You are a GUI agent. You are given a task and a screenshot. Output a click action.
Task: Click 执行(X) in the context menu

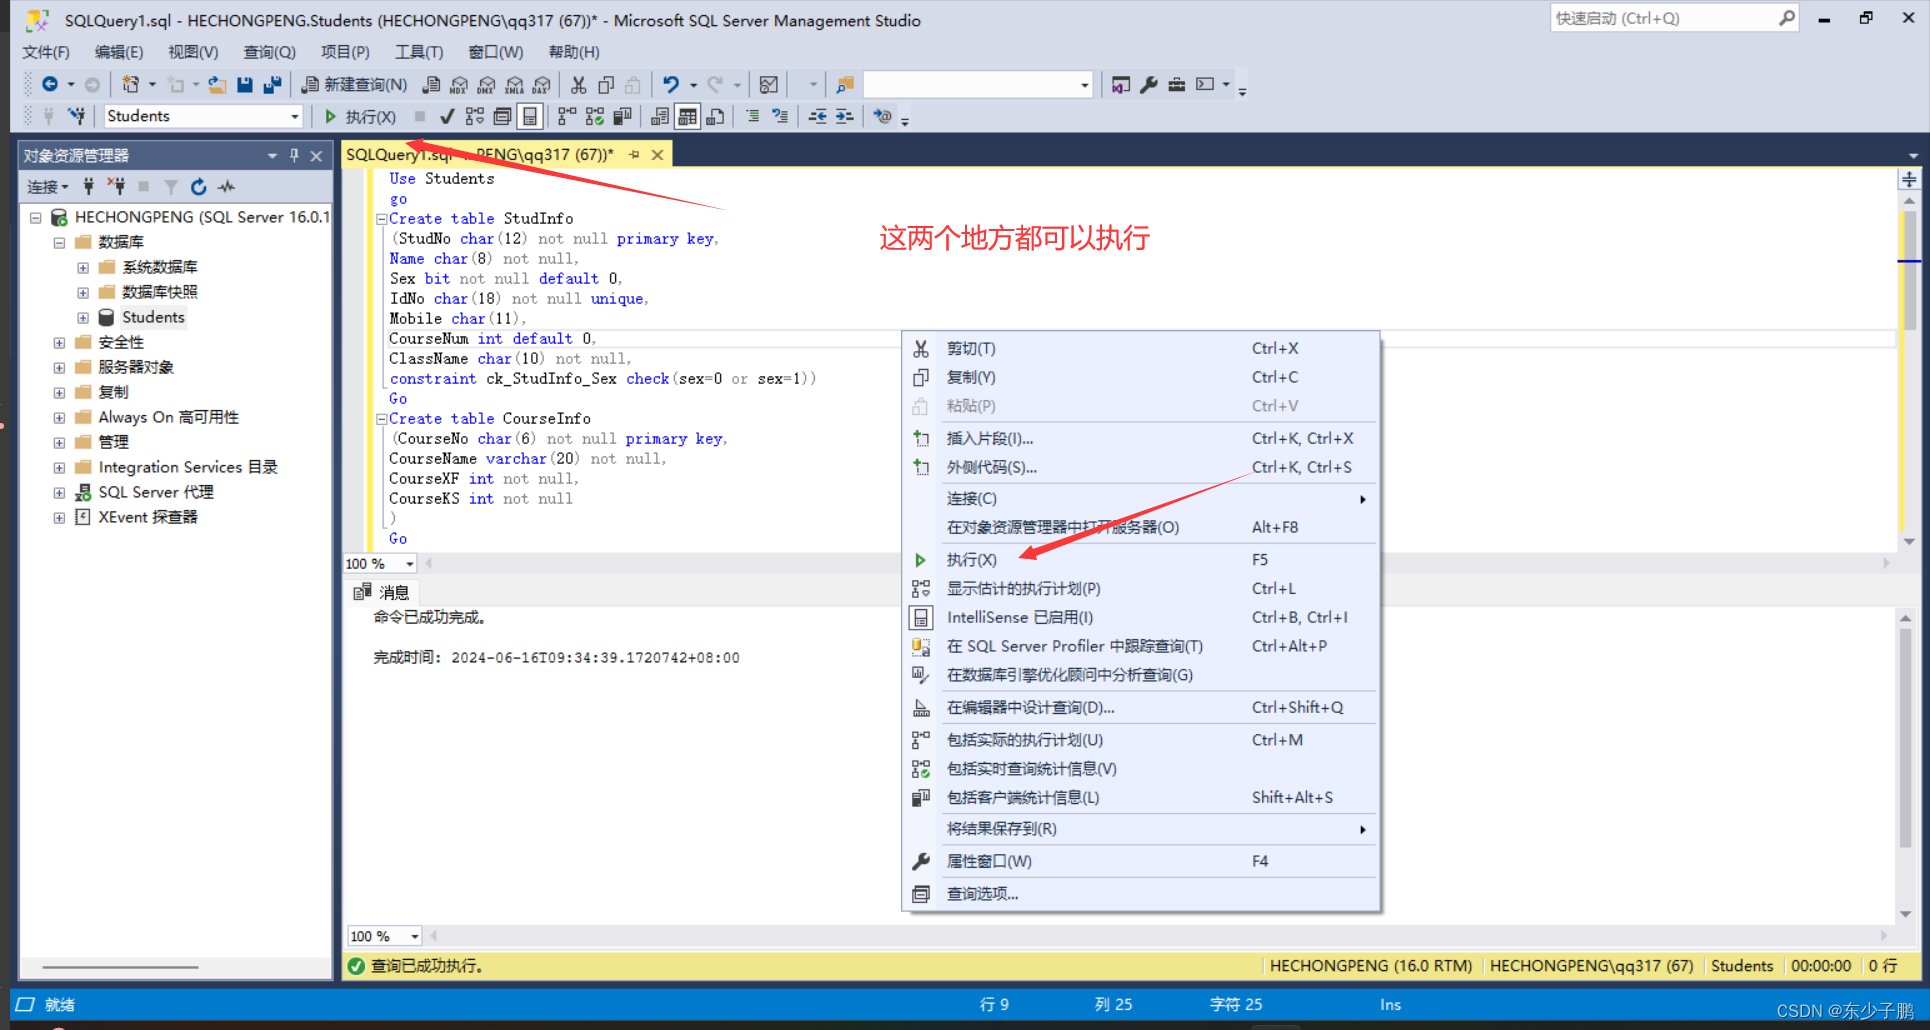point(970,559)
